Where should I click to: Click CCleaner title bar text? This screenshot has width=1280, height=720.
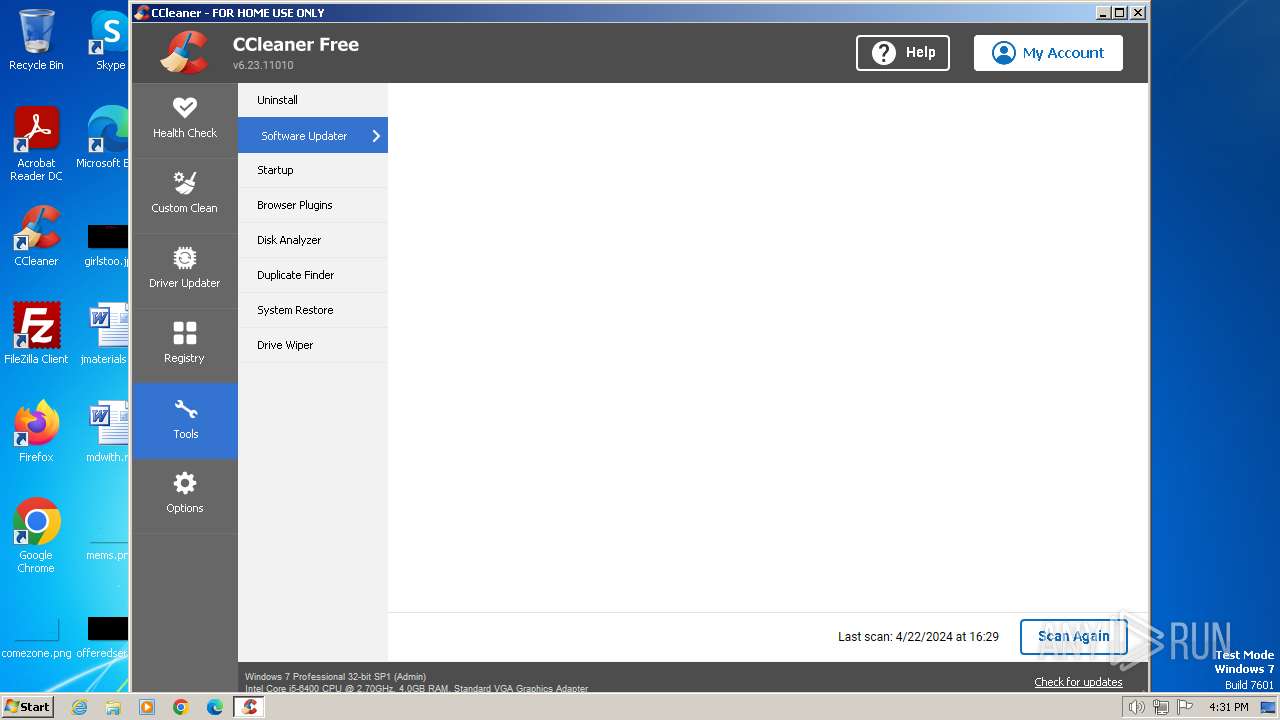[x=238, y=13]
